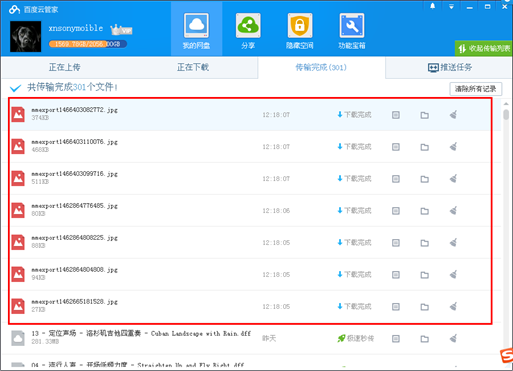Open folder for mmexport1462864776485.jpg

point(424,211)
